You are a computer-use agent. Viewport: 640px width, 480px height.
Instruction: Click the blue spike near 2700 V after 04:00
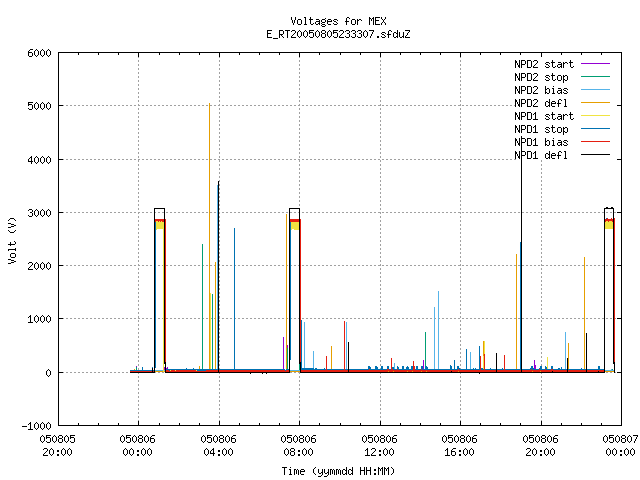(234, 299)
